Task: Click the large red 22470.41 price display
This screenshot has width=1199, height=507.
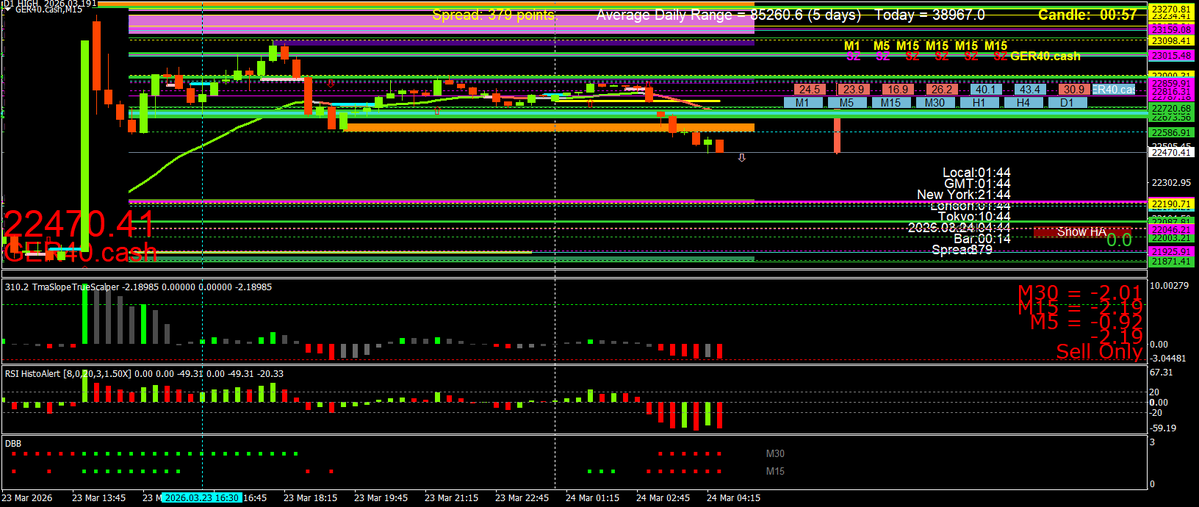Action: [x=79, y=224]
